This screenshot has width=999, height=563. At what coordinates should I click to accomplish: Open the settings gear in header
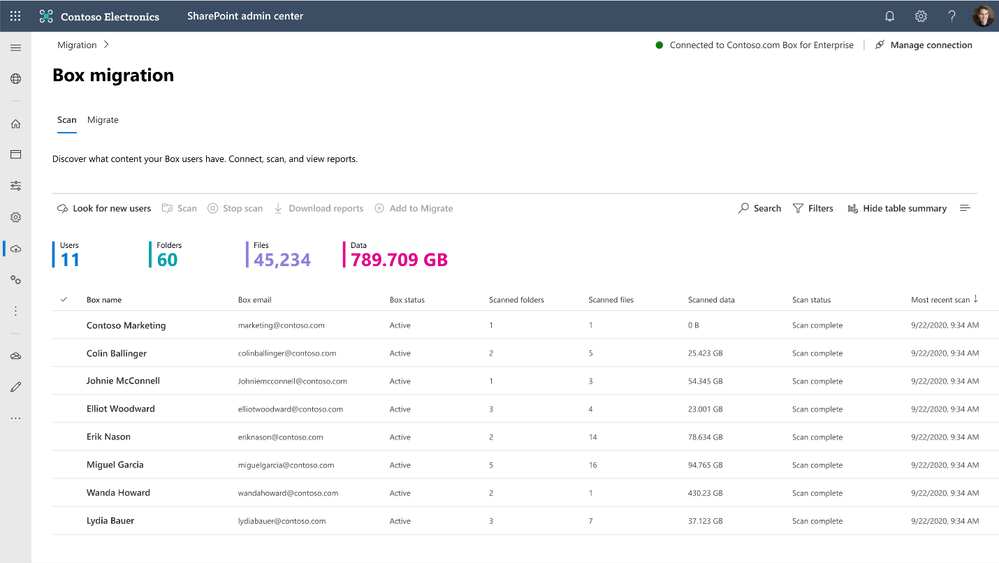coord(921,17)
